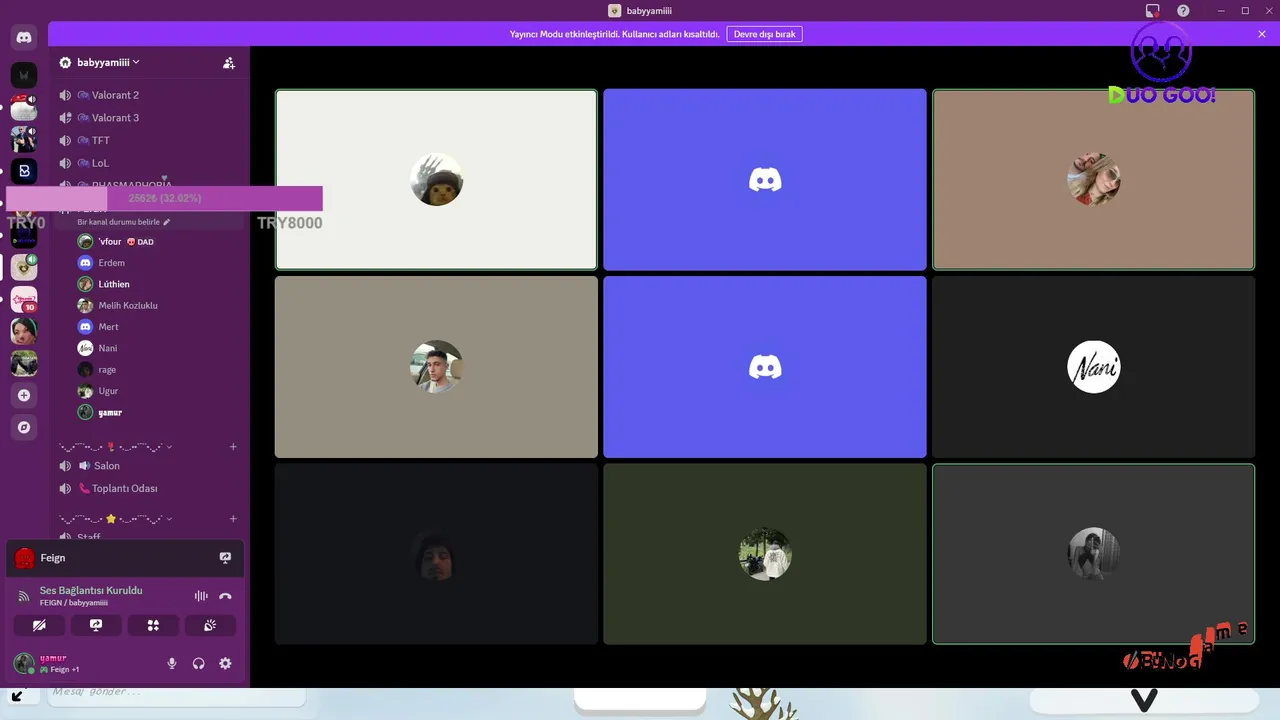
Task: Open noise suppression waveform icon
Action: pyautogui.click(x=201, y=596)
